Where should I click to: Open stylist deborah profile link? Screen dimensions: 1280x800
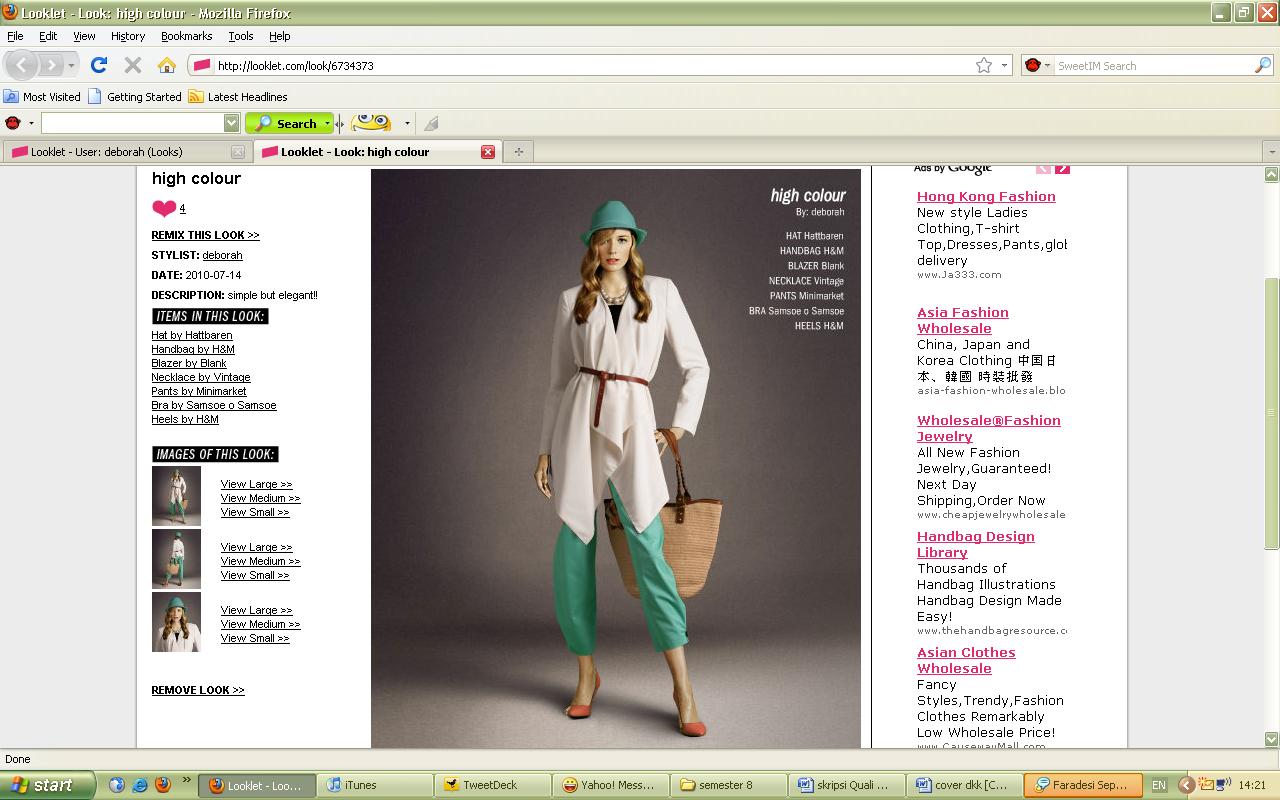point(222,255)
